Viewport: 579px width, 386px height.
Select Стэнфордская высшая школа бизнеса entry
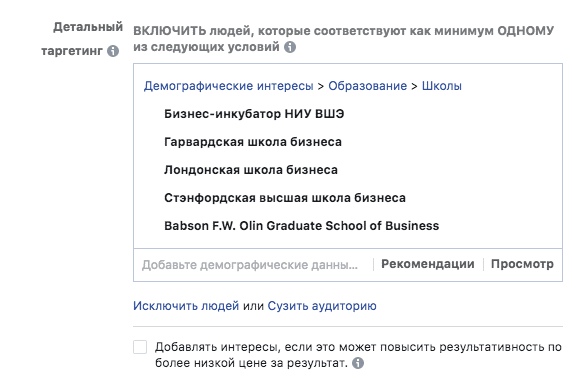[285, 198]
